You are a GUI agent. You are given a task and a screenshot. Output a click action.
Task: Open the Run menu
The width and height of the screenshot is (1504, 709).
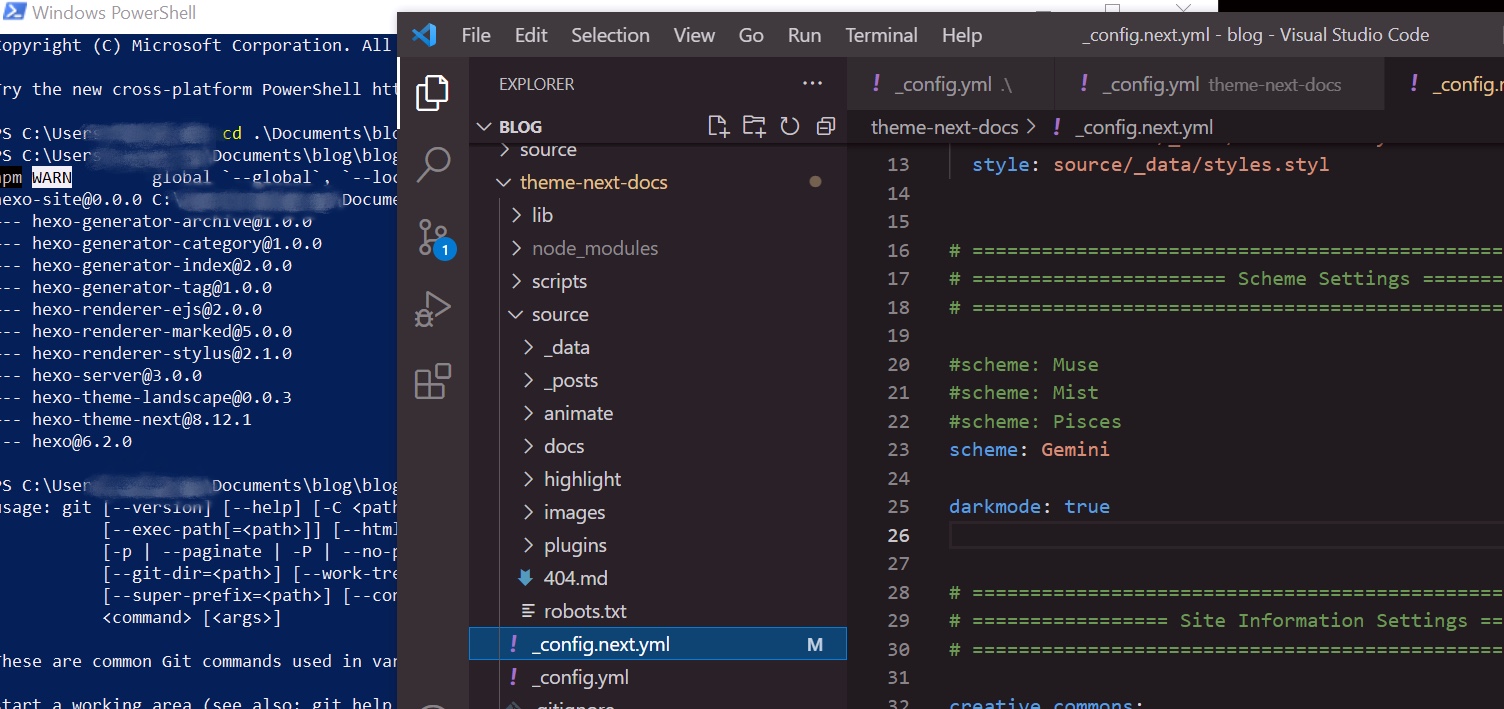[804, 35]
